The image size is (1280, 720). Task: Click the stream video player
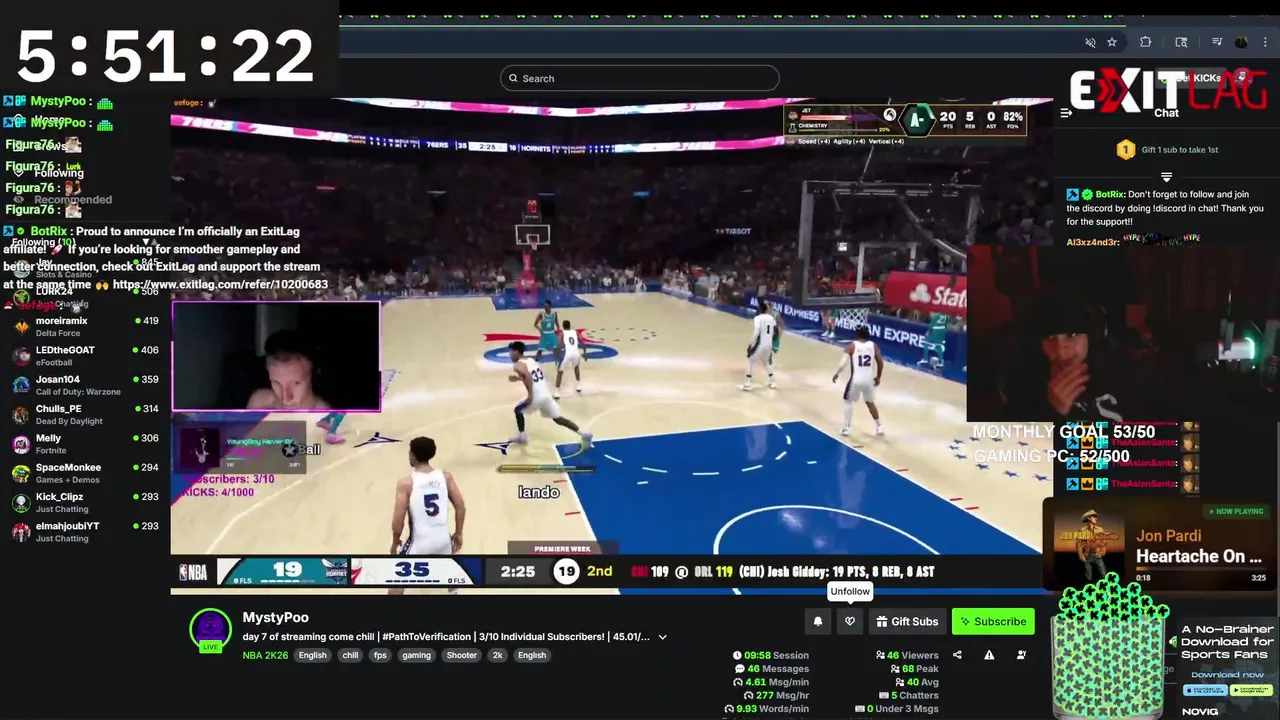click(610, 345)
